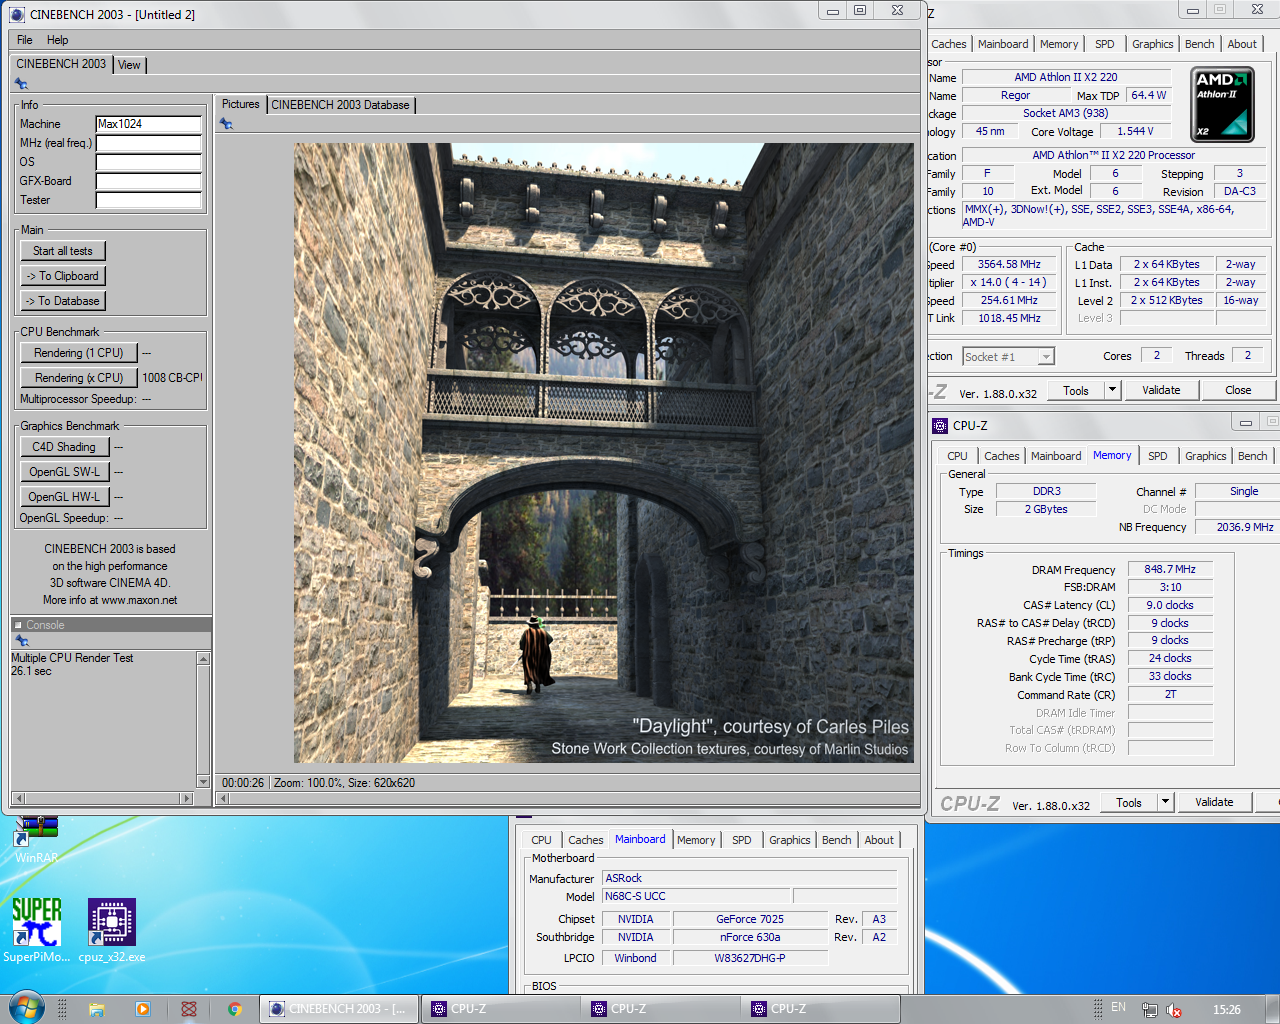Open the WinRAR desktop shortcut
This screenshot has height=1024, width=1280.
pos(36,840)
